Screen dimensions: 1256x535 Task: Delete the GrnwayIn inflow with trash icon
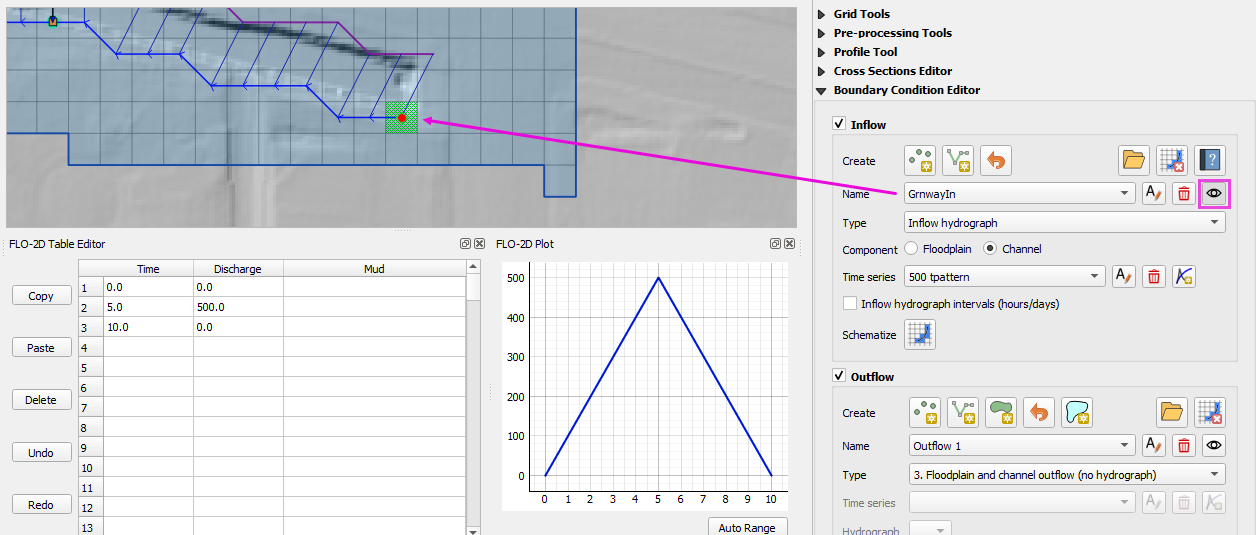click(x=1183, y=193)
